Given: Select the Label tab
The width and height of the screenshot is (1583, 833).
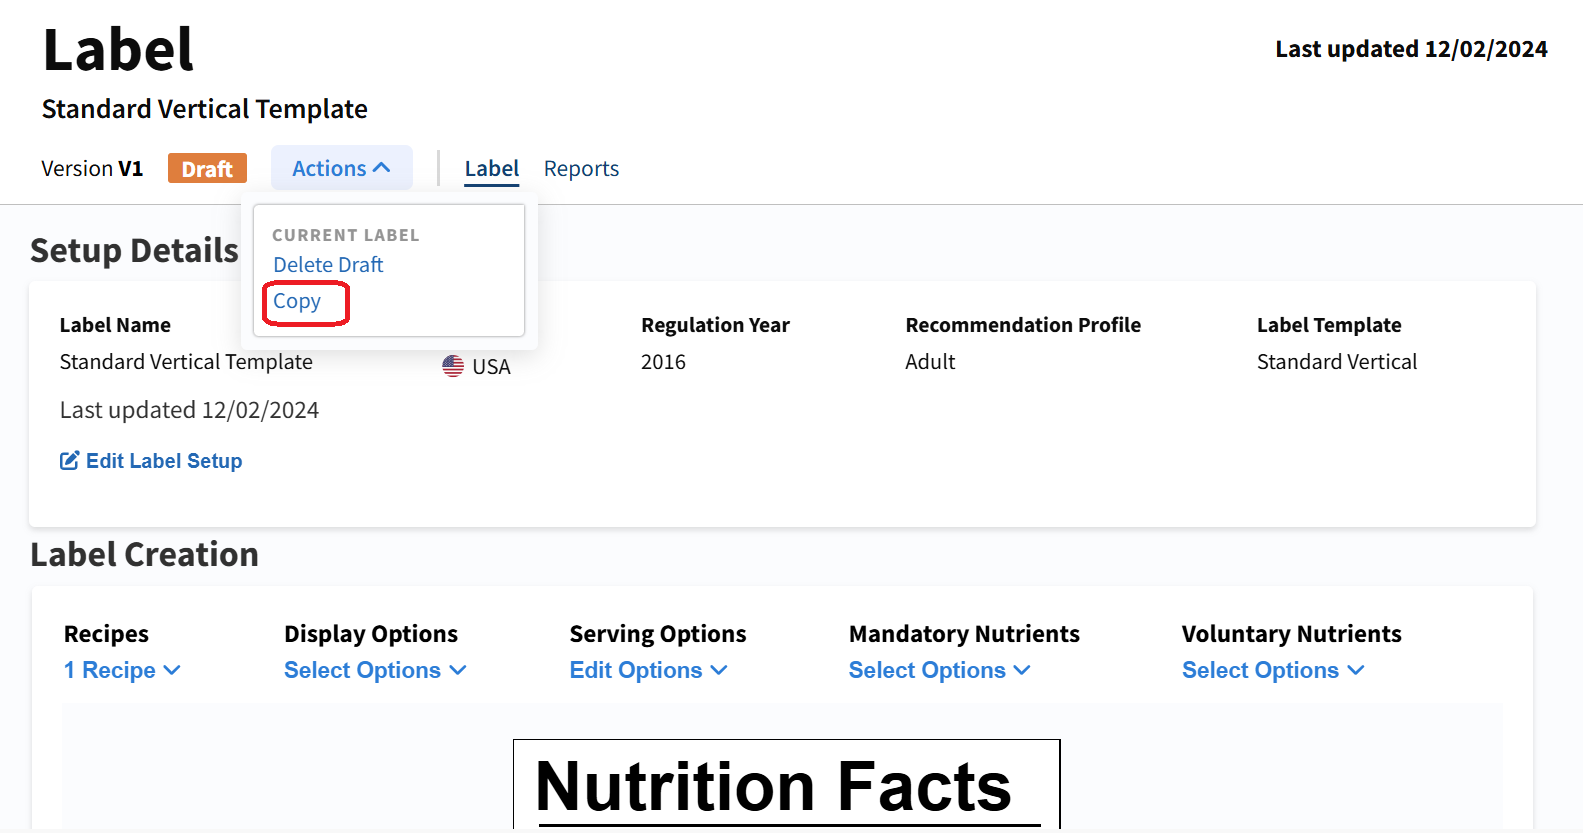Looking at the screenshot, I should tap(491, 168).
